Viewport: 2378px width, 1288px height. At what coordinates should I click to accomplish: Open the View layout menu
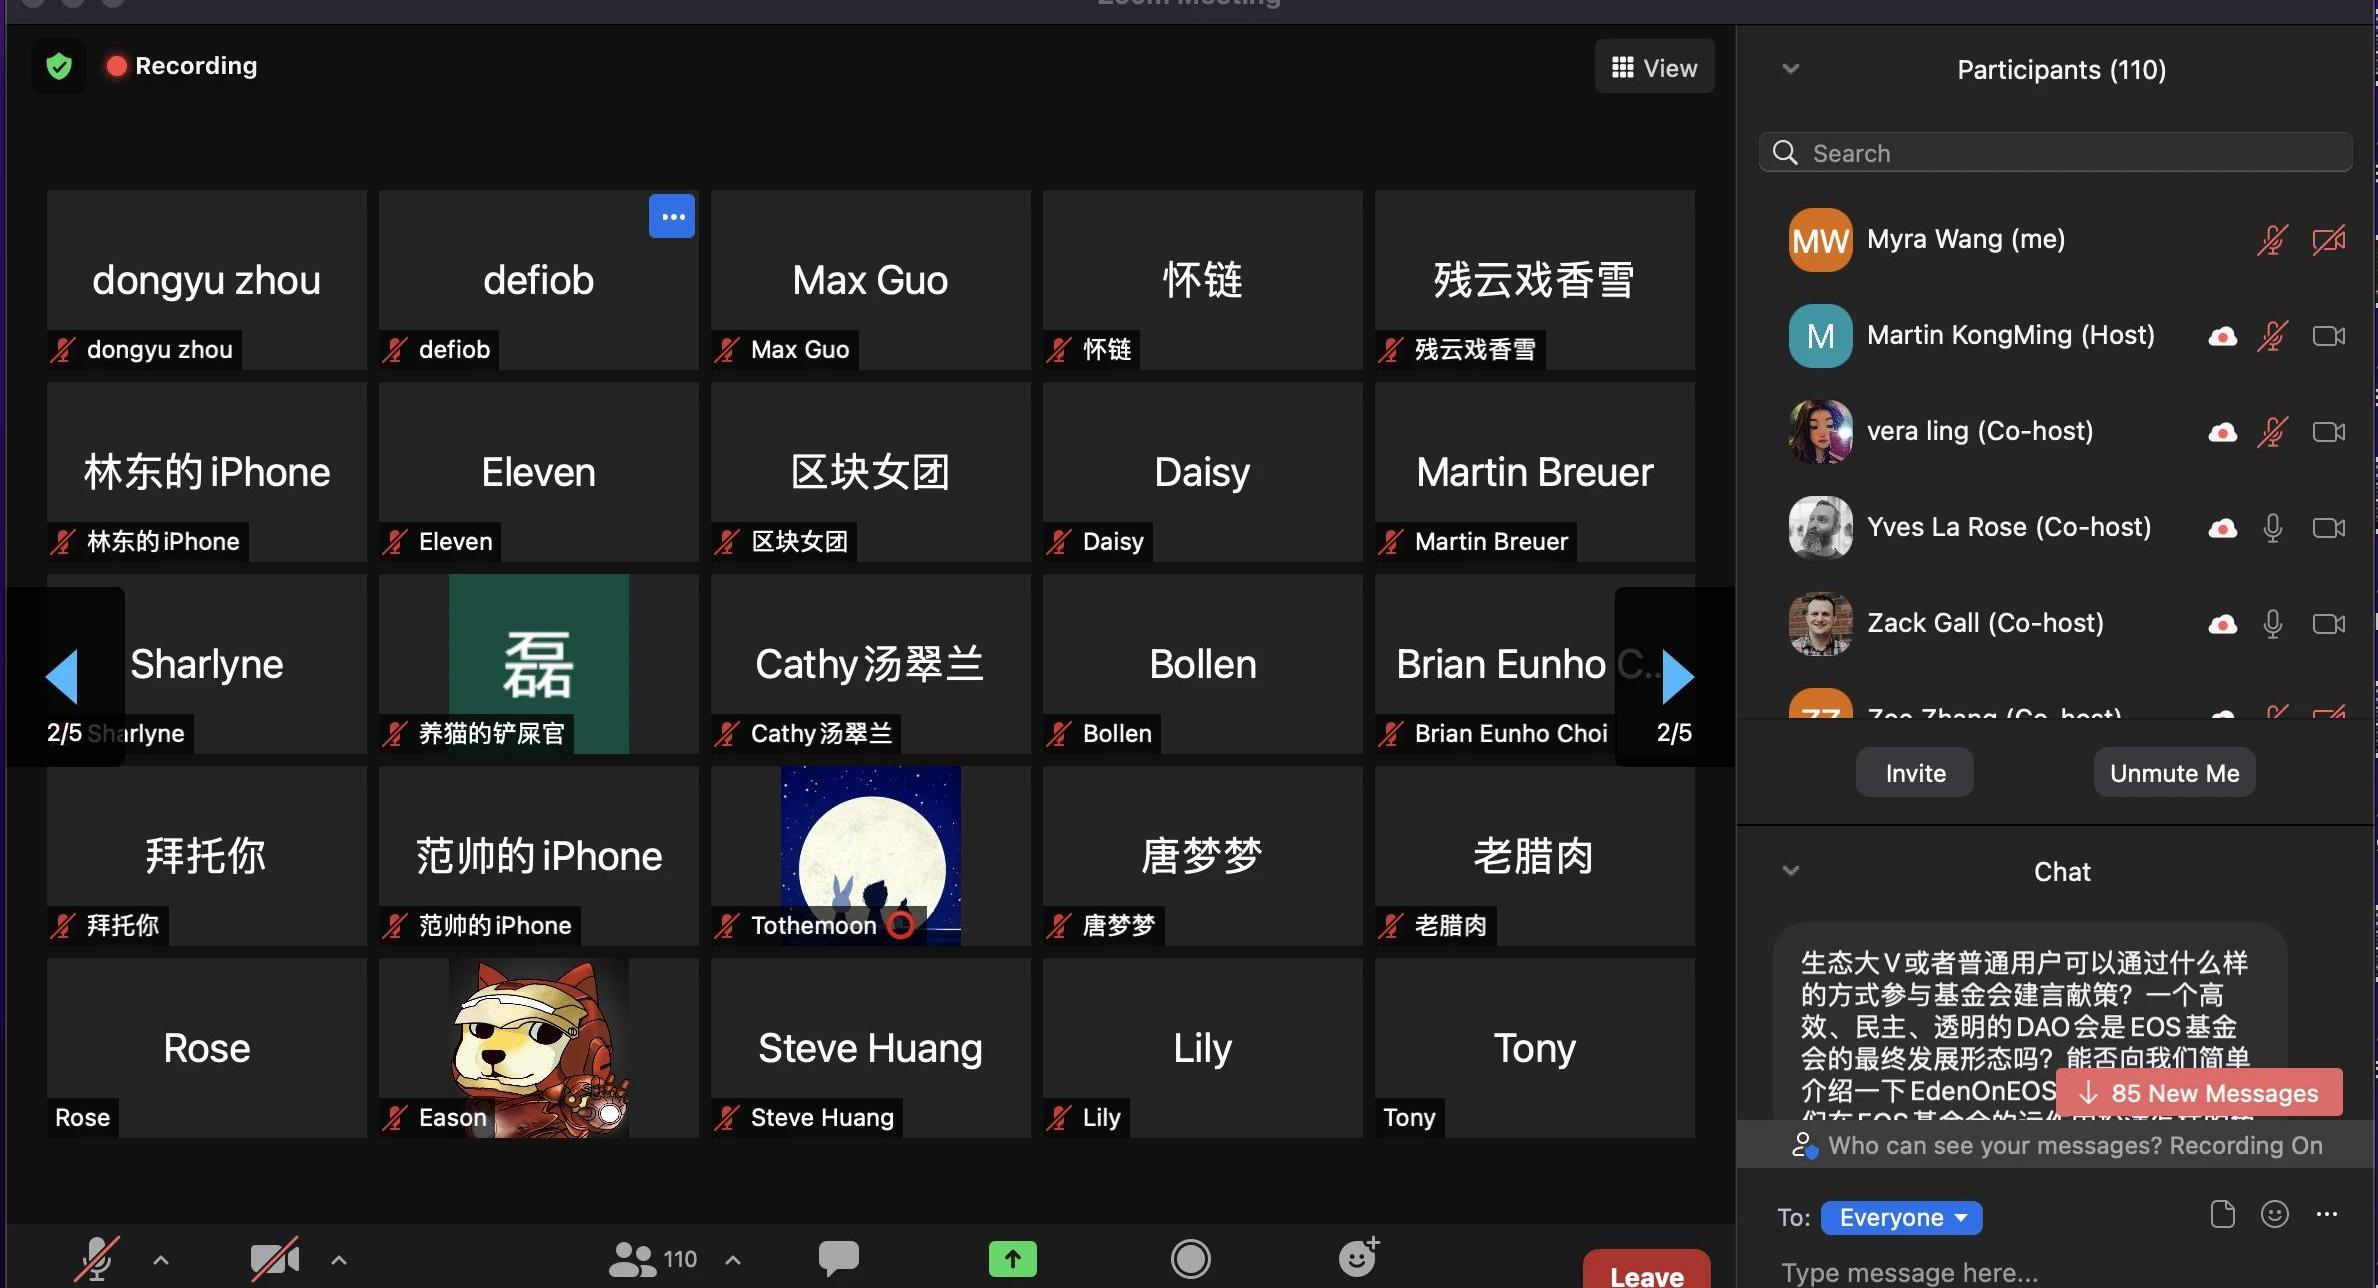click(x=1654, y=68)
